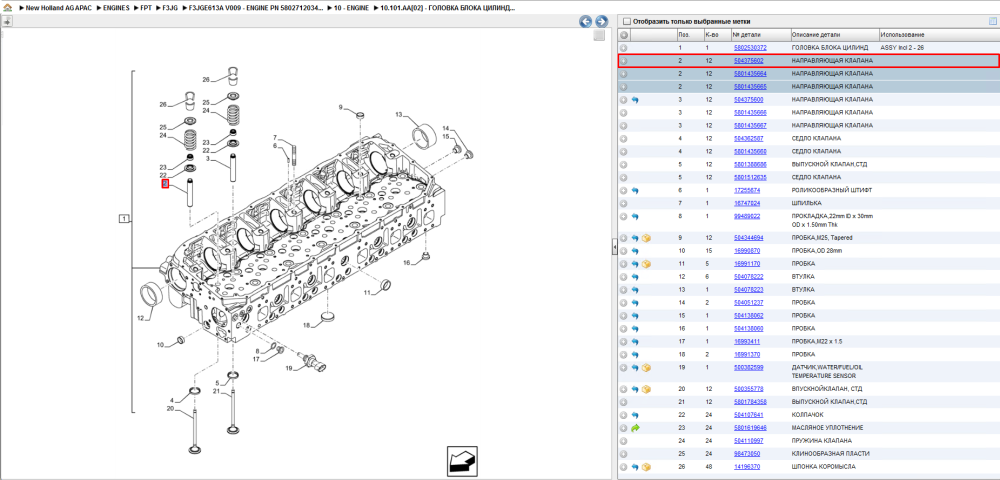Open supersession arrow for part 504078222

635,277
